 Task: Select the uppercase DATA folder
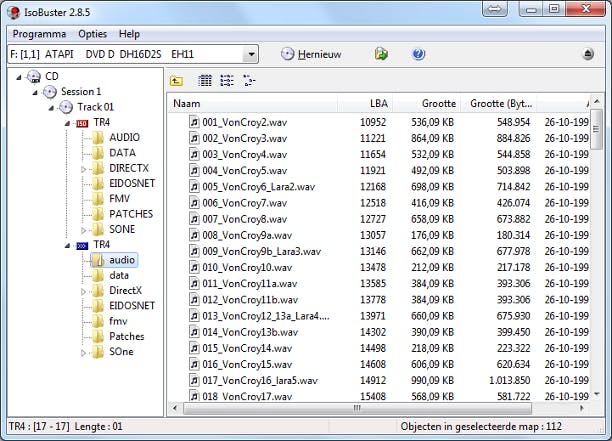[x=123, y=153]
